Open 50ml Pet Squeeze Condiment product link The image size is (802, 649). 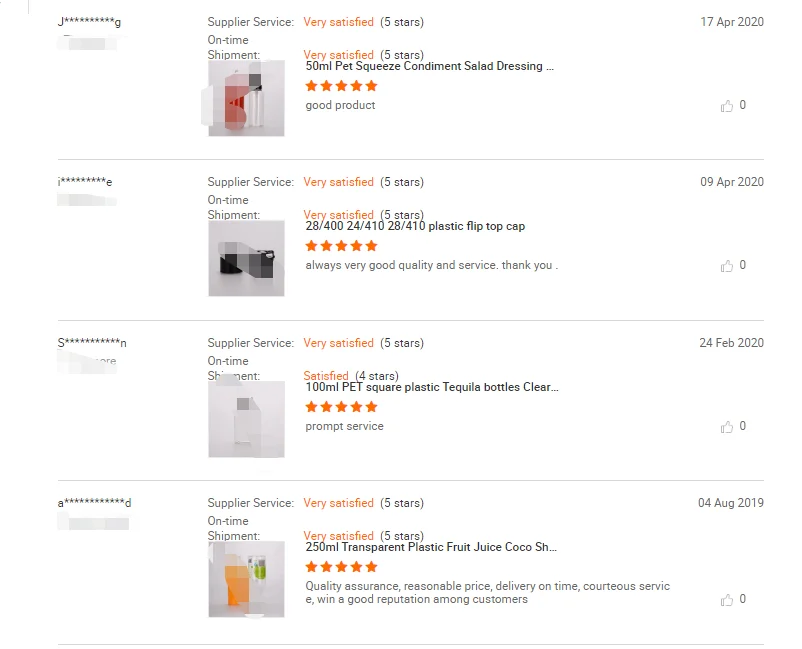click(x=429, y=66)
